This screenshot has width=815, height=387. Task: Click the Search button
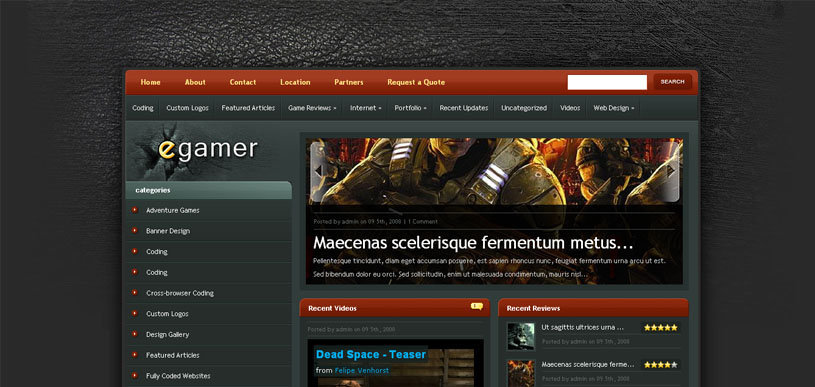(673, 82)
